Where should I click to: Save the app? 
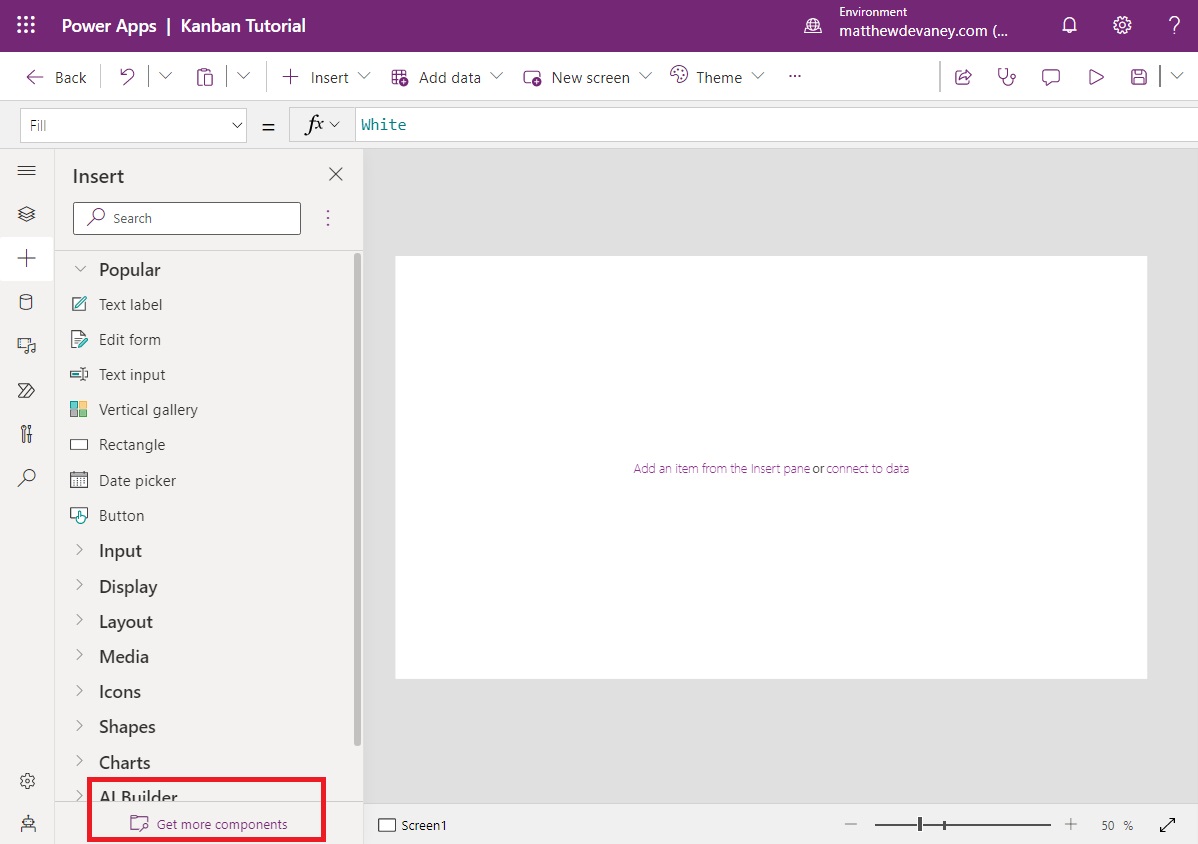(x=1138, y=76)
